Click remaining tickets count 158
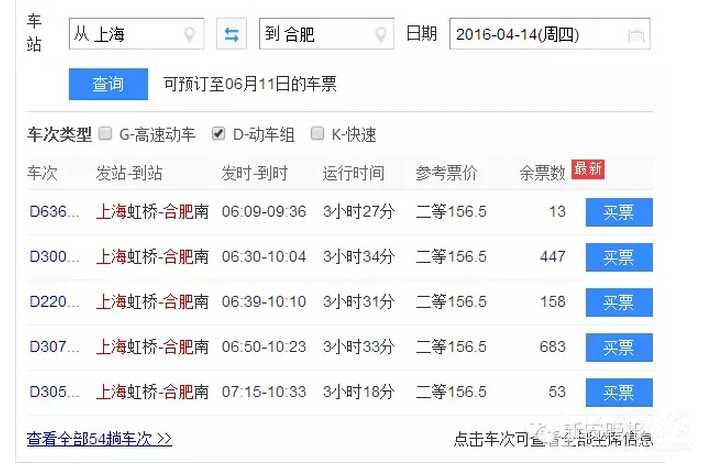Image resolution: width=702 pixels, height=464 pixels. 553,302
